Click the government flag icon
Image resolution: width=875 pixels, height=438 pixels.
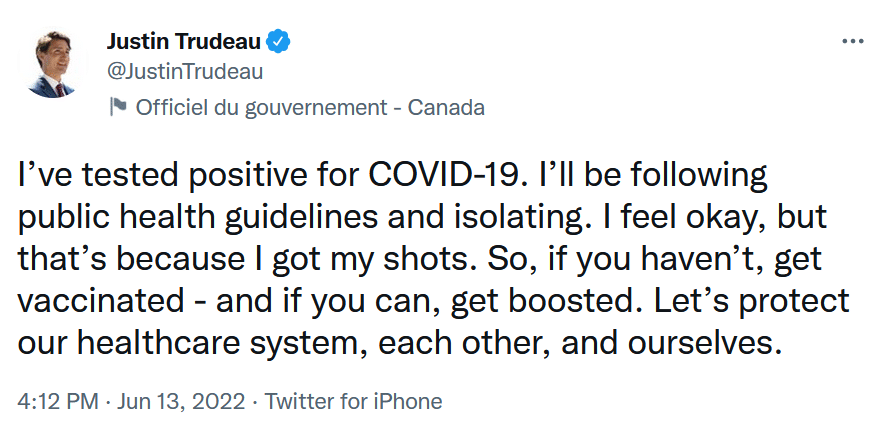pos(117,107)
